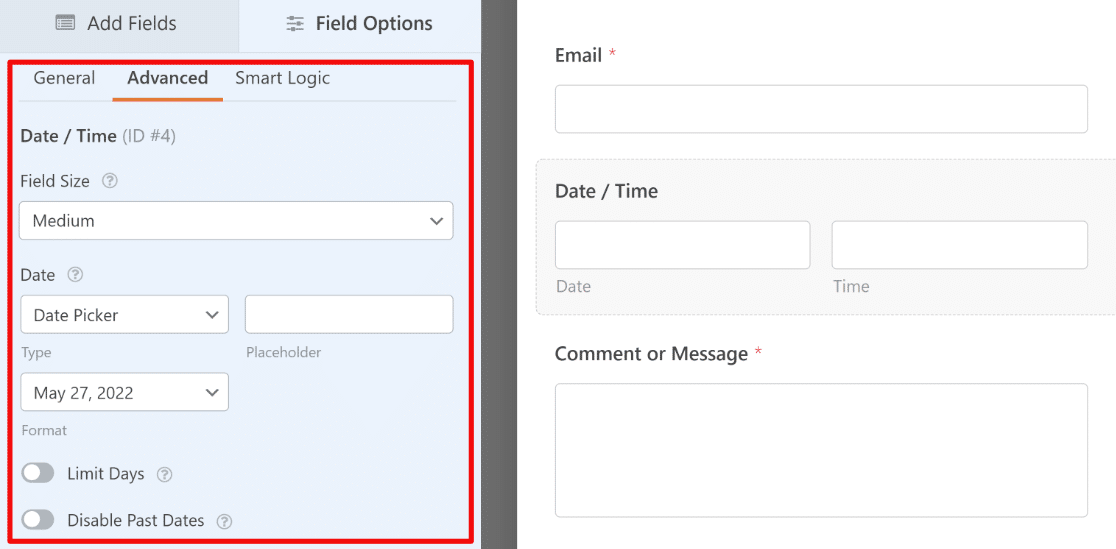Click the Field Options sliders icon

point(295,23)
